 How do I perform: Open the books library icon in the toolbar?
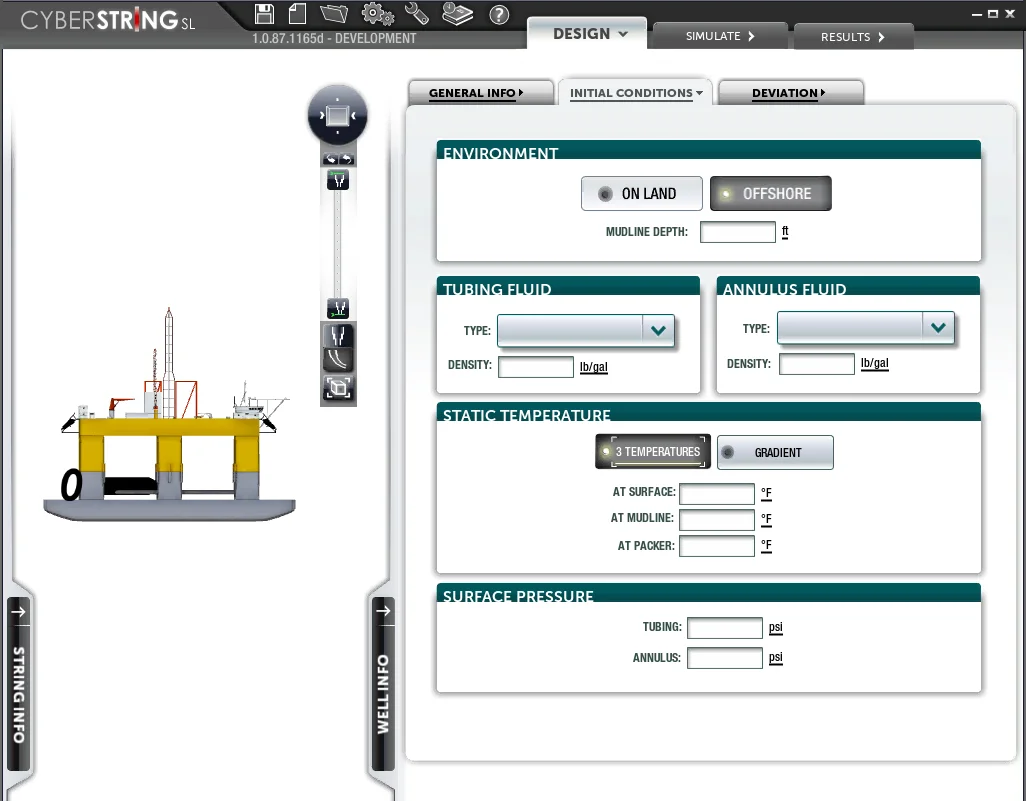point(457,14)
